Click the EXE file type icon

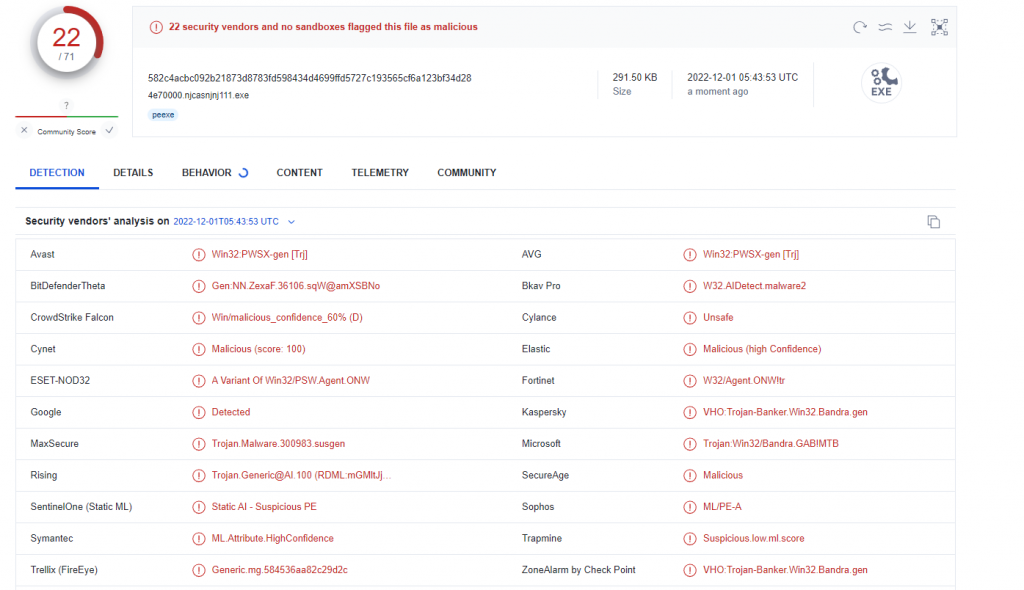click(x=881, y=83)
